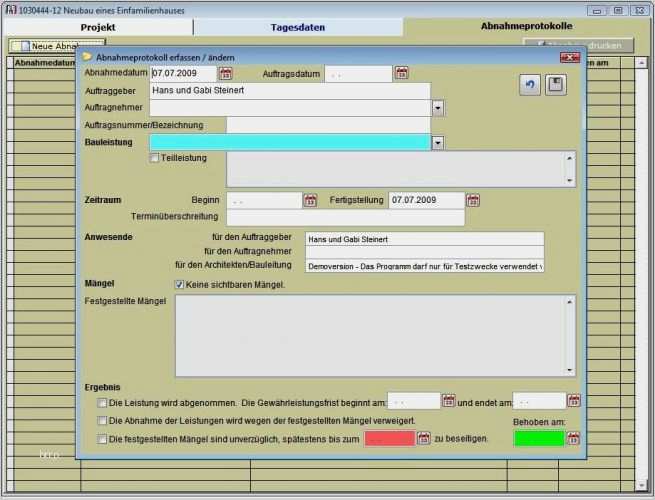Check 'Die Leistung wird abgenommen' option
The height and width of the screenshot is (500, 655).
[102, 402]
